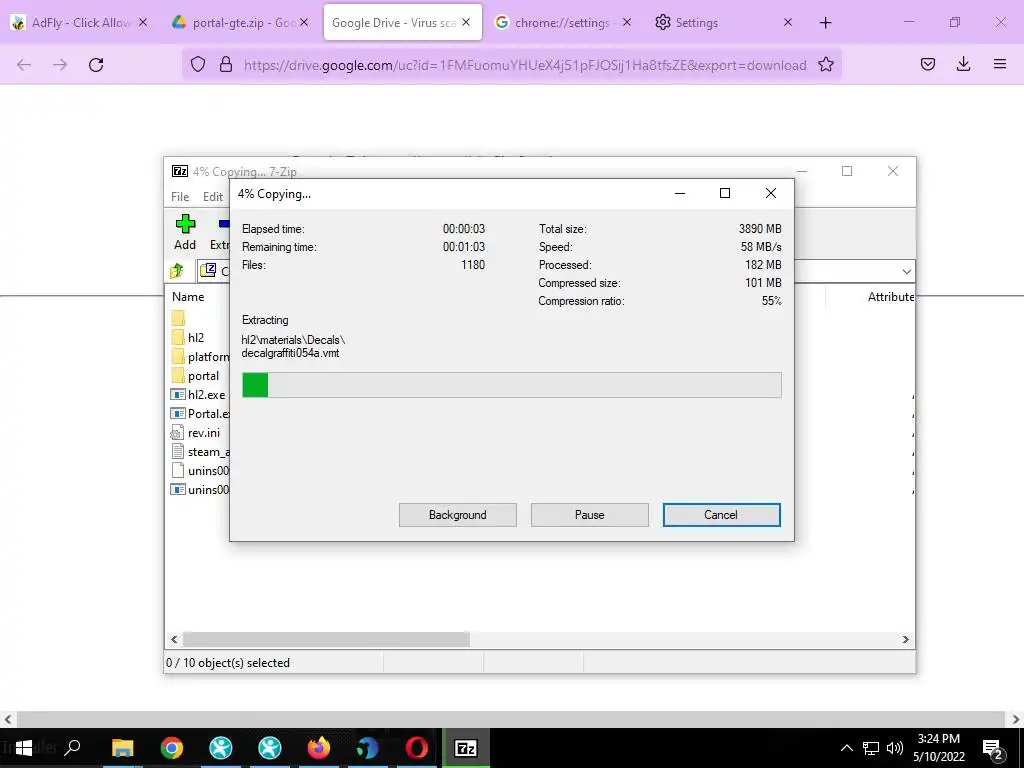The width and height of the screenshot is (1024, 768).
Task: Select the hl2.exe file icon
Action: [178, 394]
